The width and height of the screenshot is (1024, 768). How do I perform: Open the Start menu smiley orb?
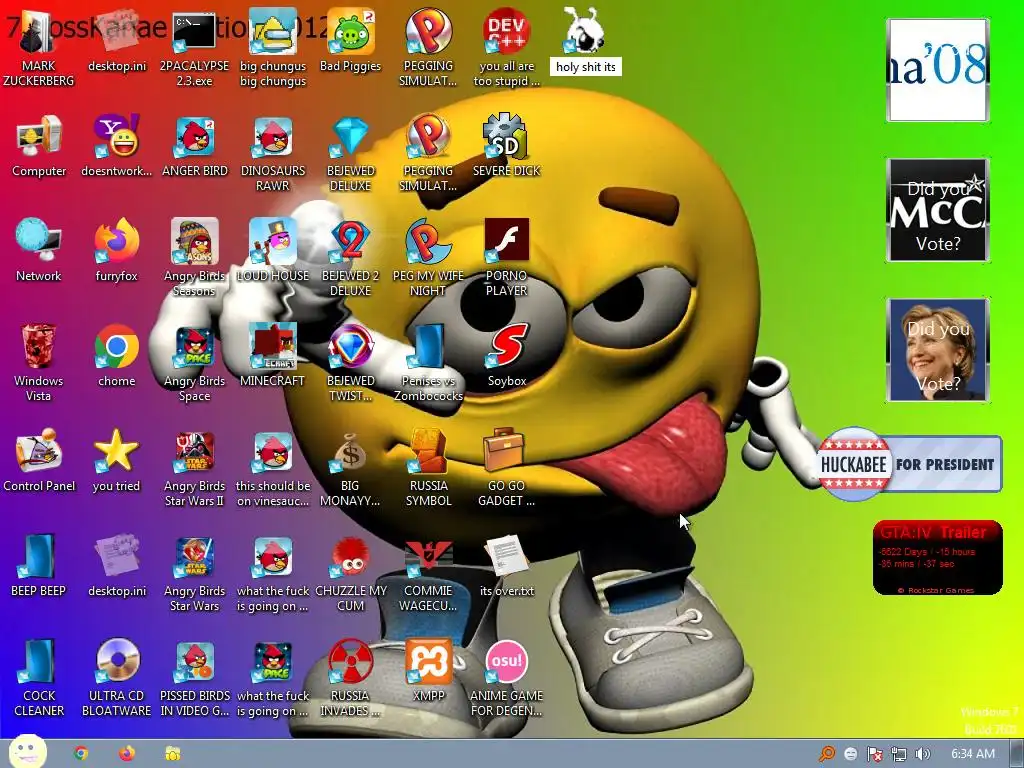(27, 752)
